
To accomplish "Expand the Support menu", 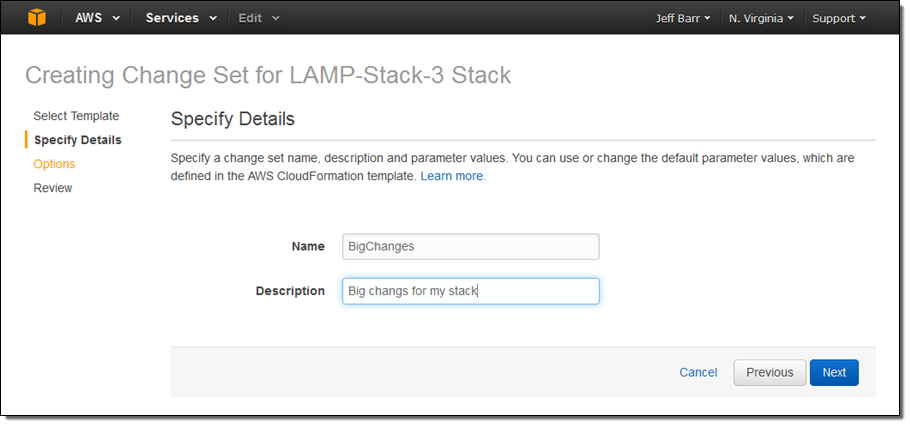I will [x=838, y=18].
